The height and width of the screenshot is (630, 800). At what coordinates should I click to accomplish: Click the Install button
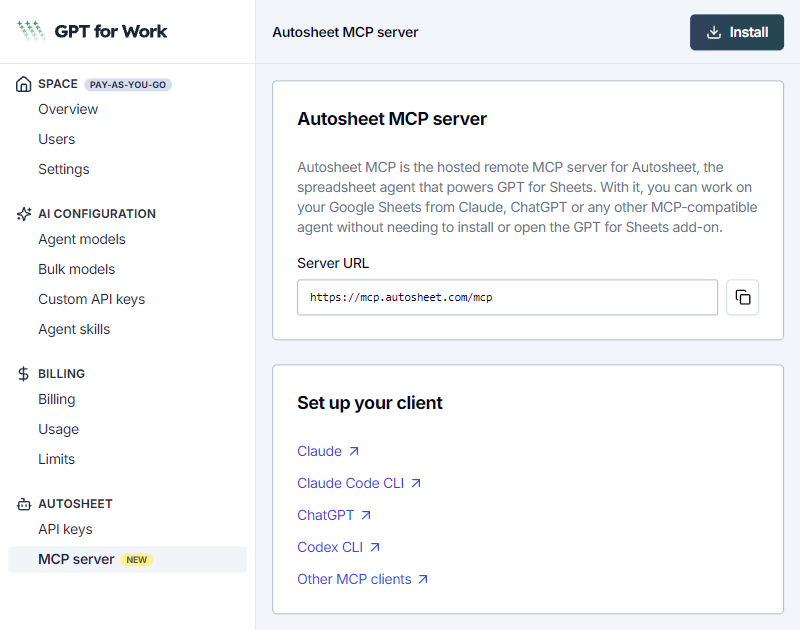[x=737, y=32]
